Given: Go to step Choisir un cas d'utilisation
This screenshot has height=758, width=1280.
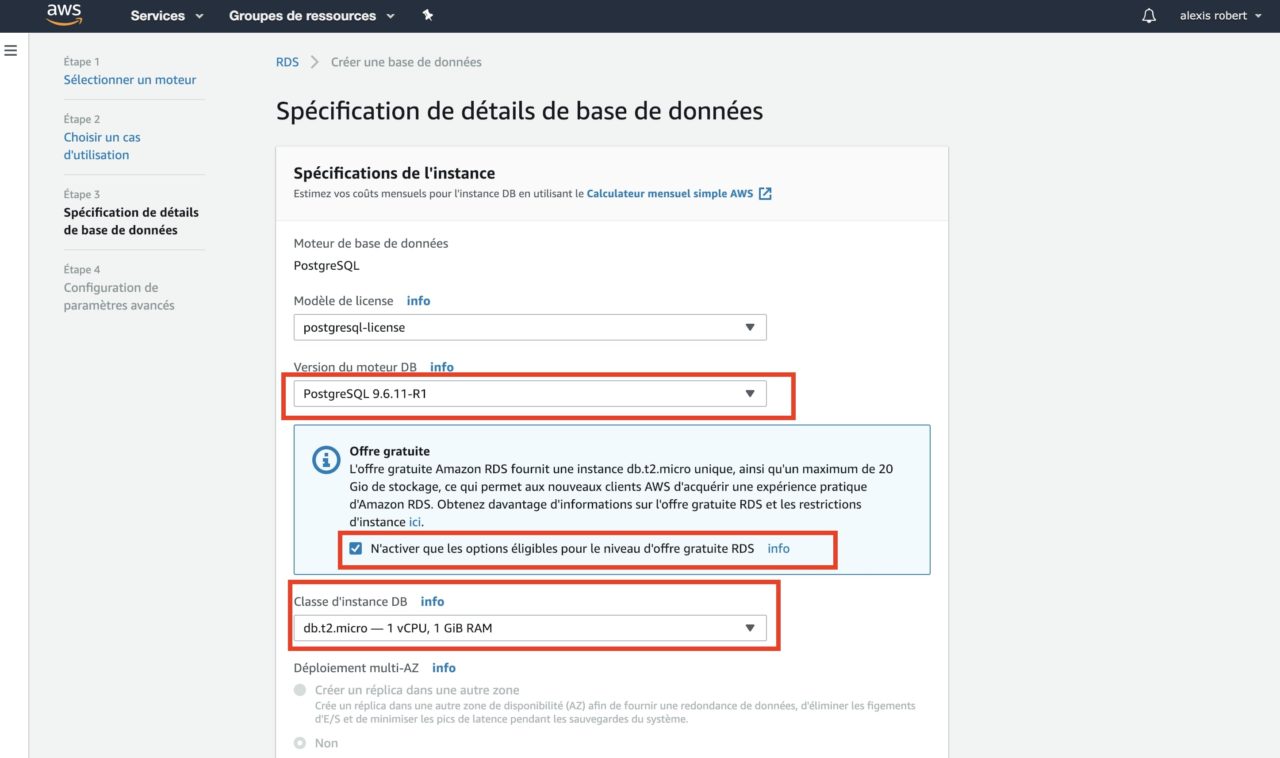Looking at the screenshot, I should [x=102, y=146].
